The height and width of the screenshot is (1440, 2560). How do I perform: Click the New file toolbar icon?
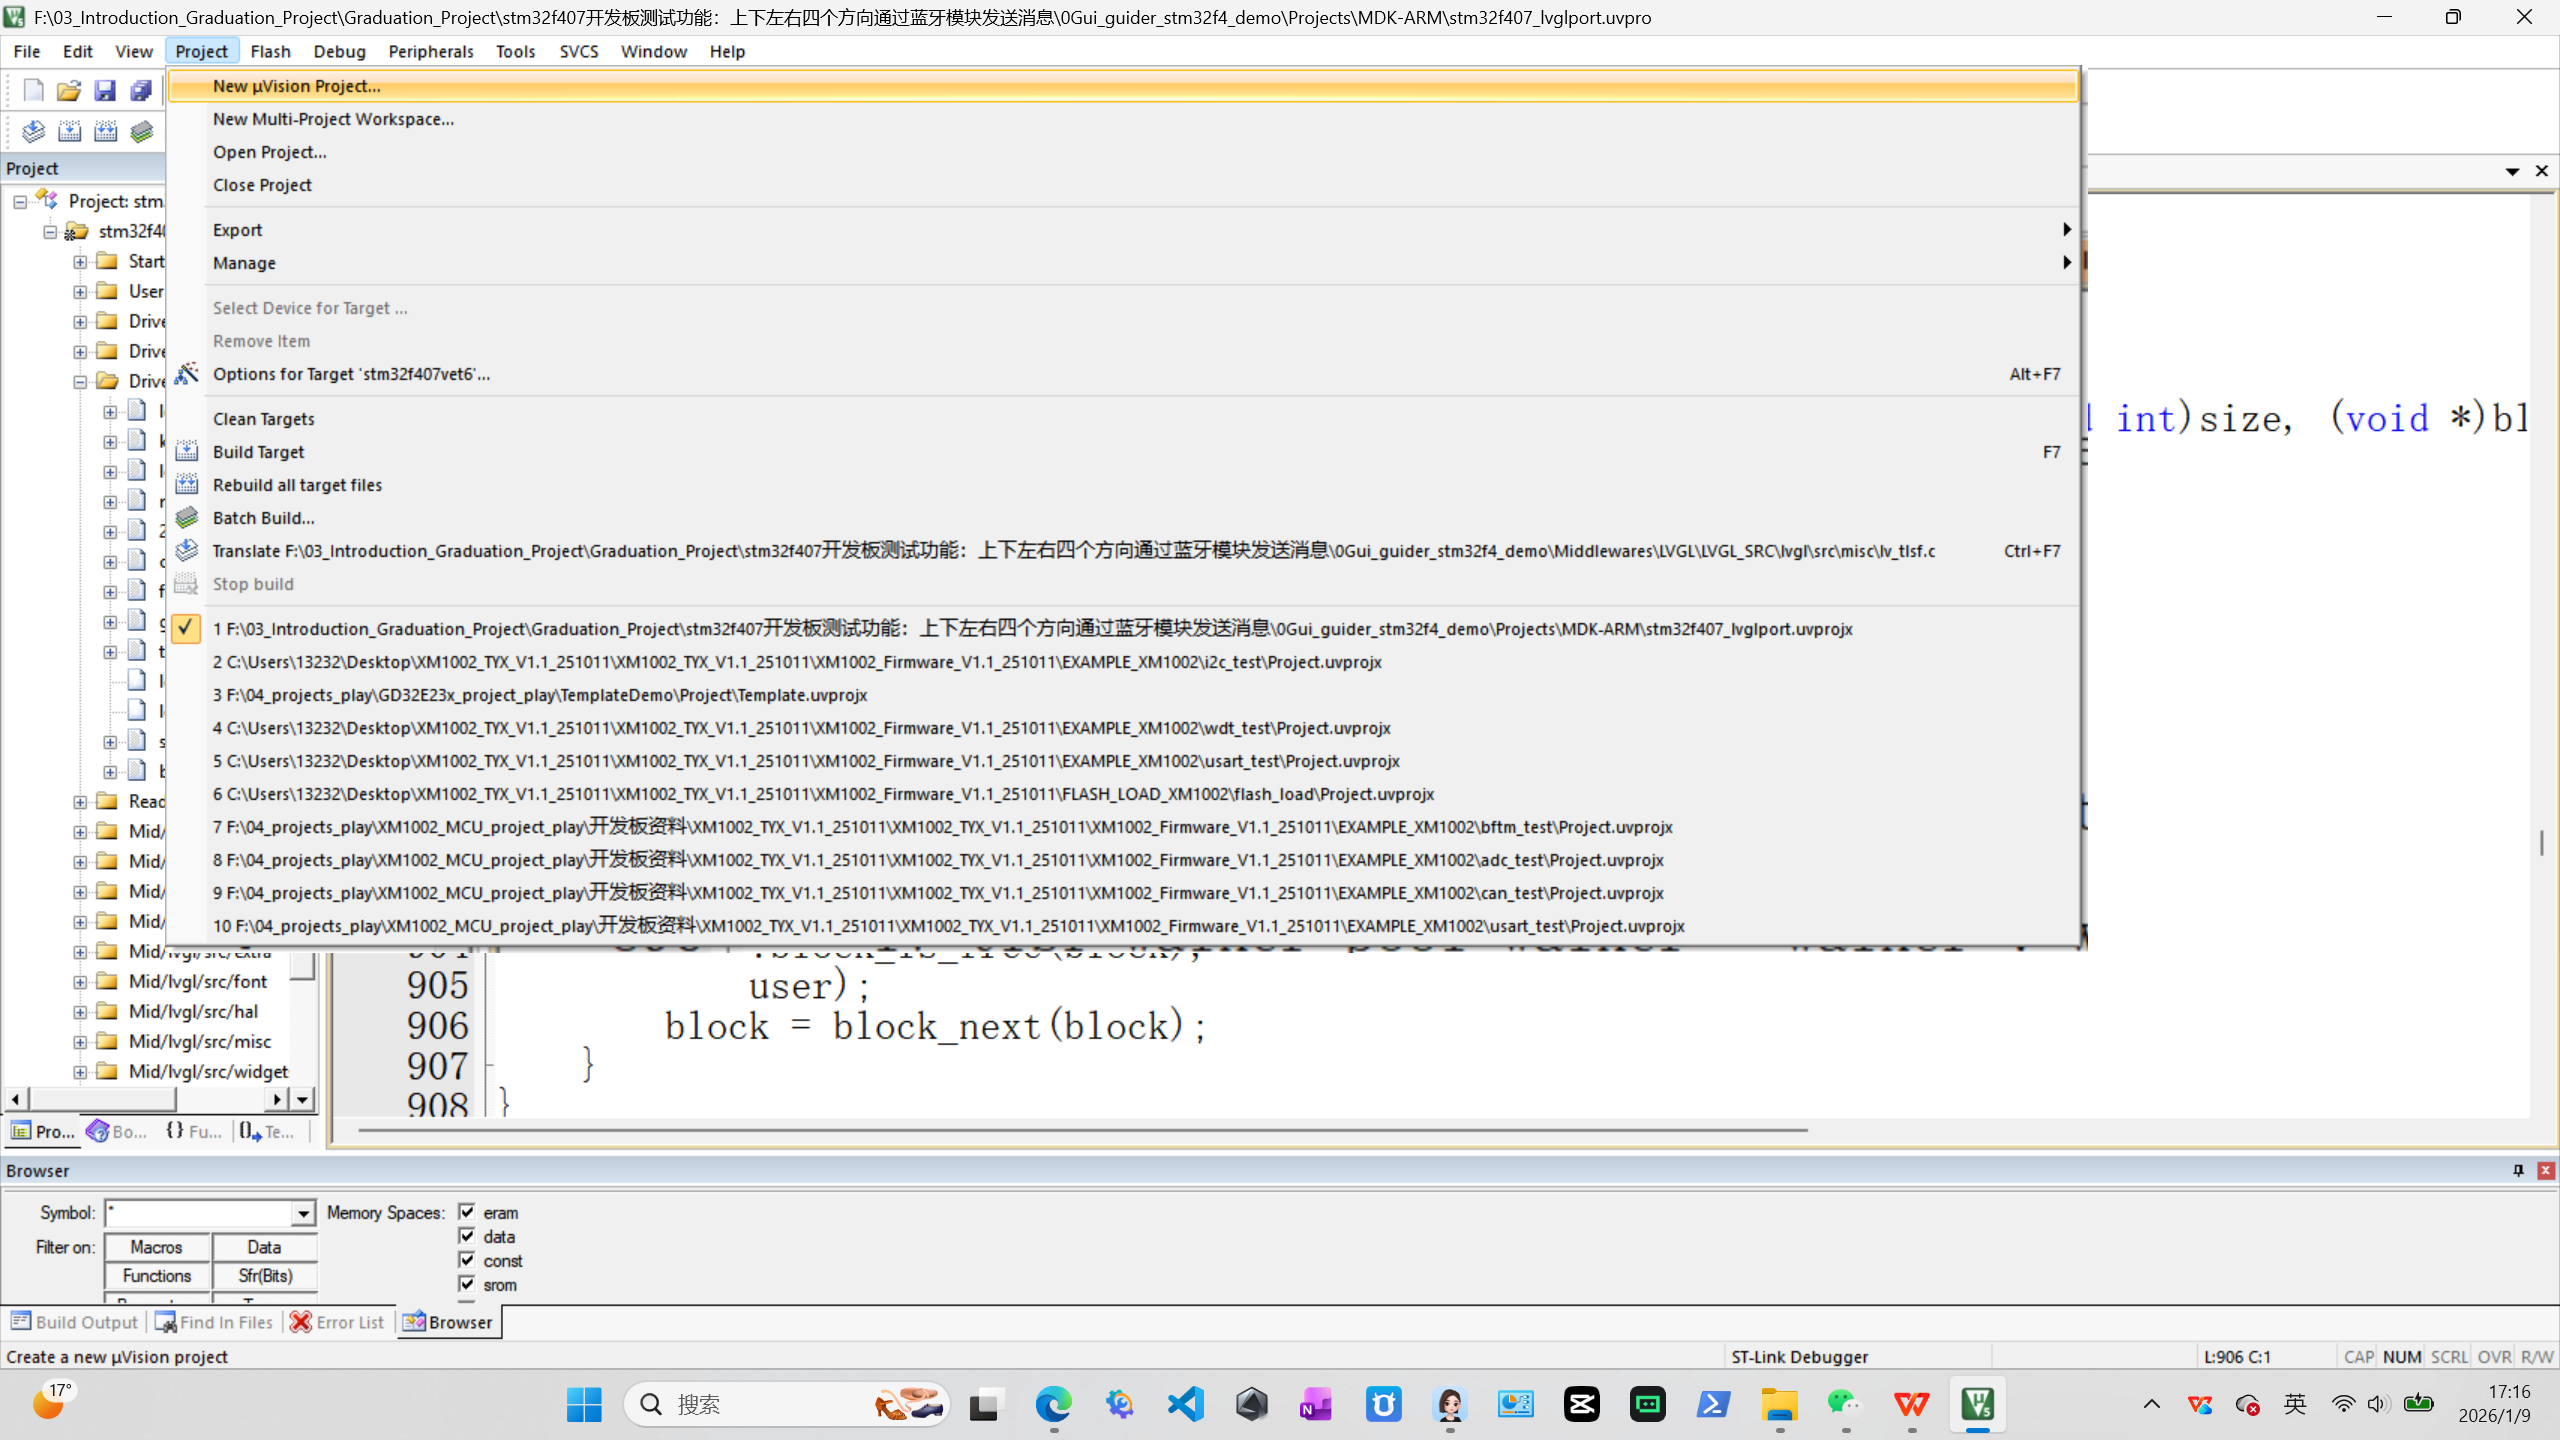click(33, 90)
